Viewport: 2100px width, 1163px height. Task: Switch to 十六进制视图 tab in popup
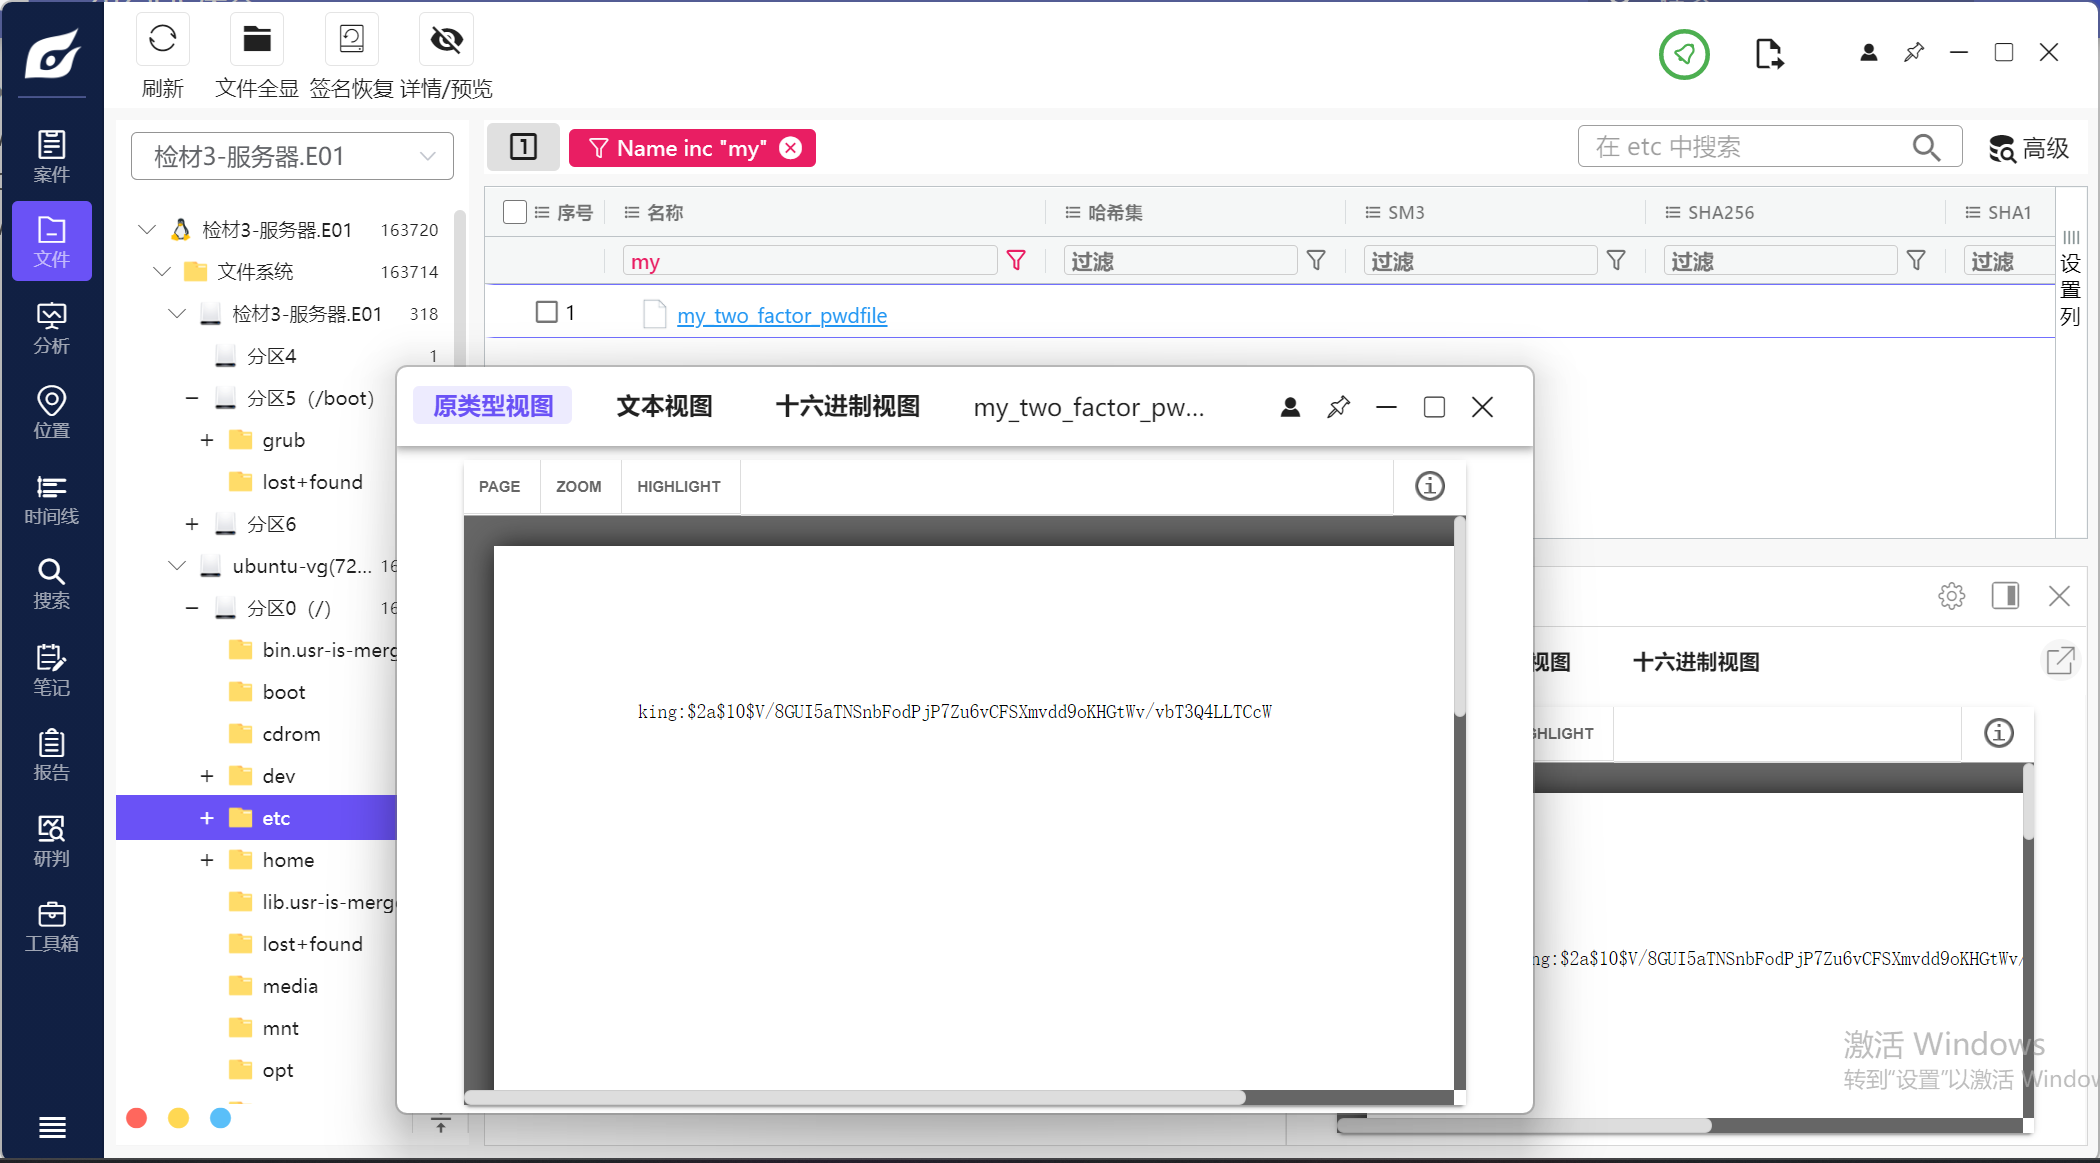847,406
